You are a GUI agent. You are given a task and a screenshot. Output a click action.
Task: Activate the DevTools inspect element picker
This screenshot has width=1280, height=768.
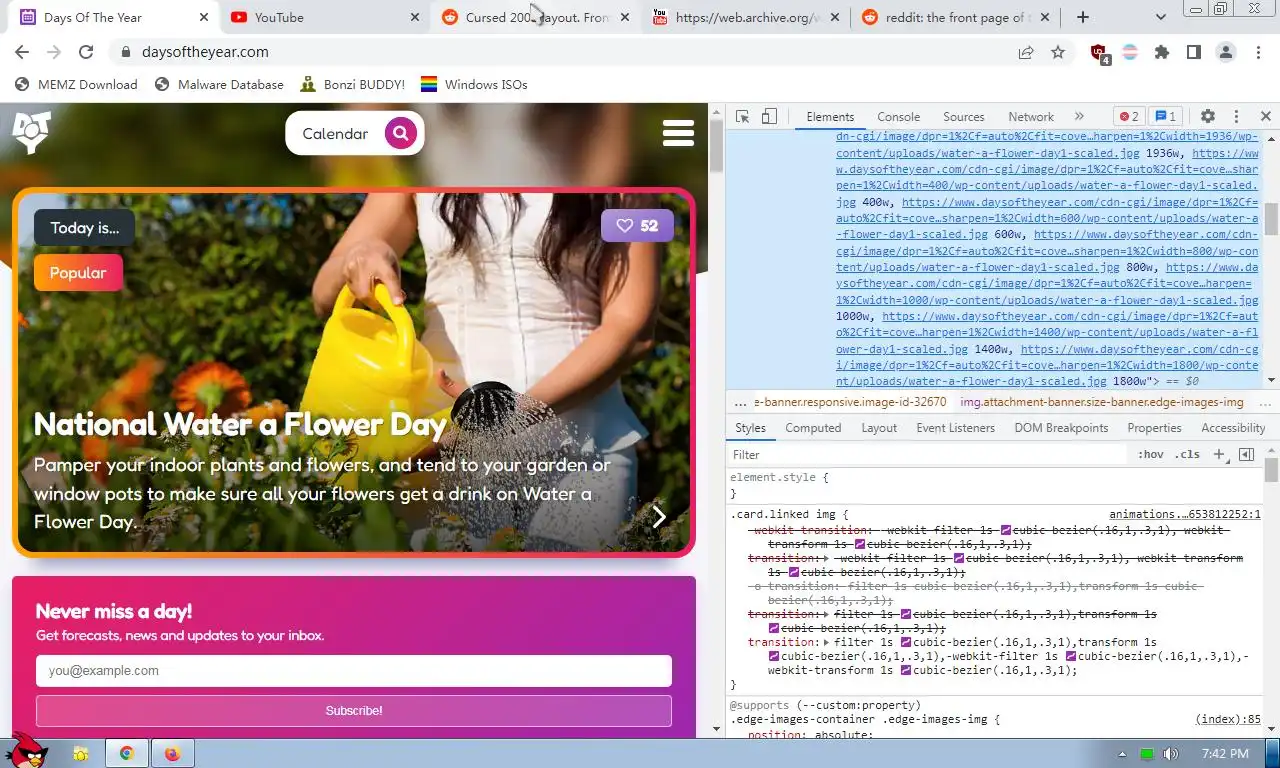pyautogui.click(x=742, y=117)
